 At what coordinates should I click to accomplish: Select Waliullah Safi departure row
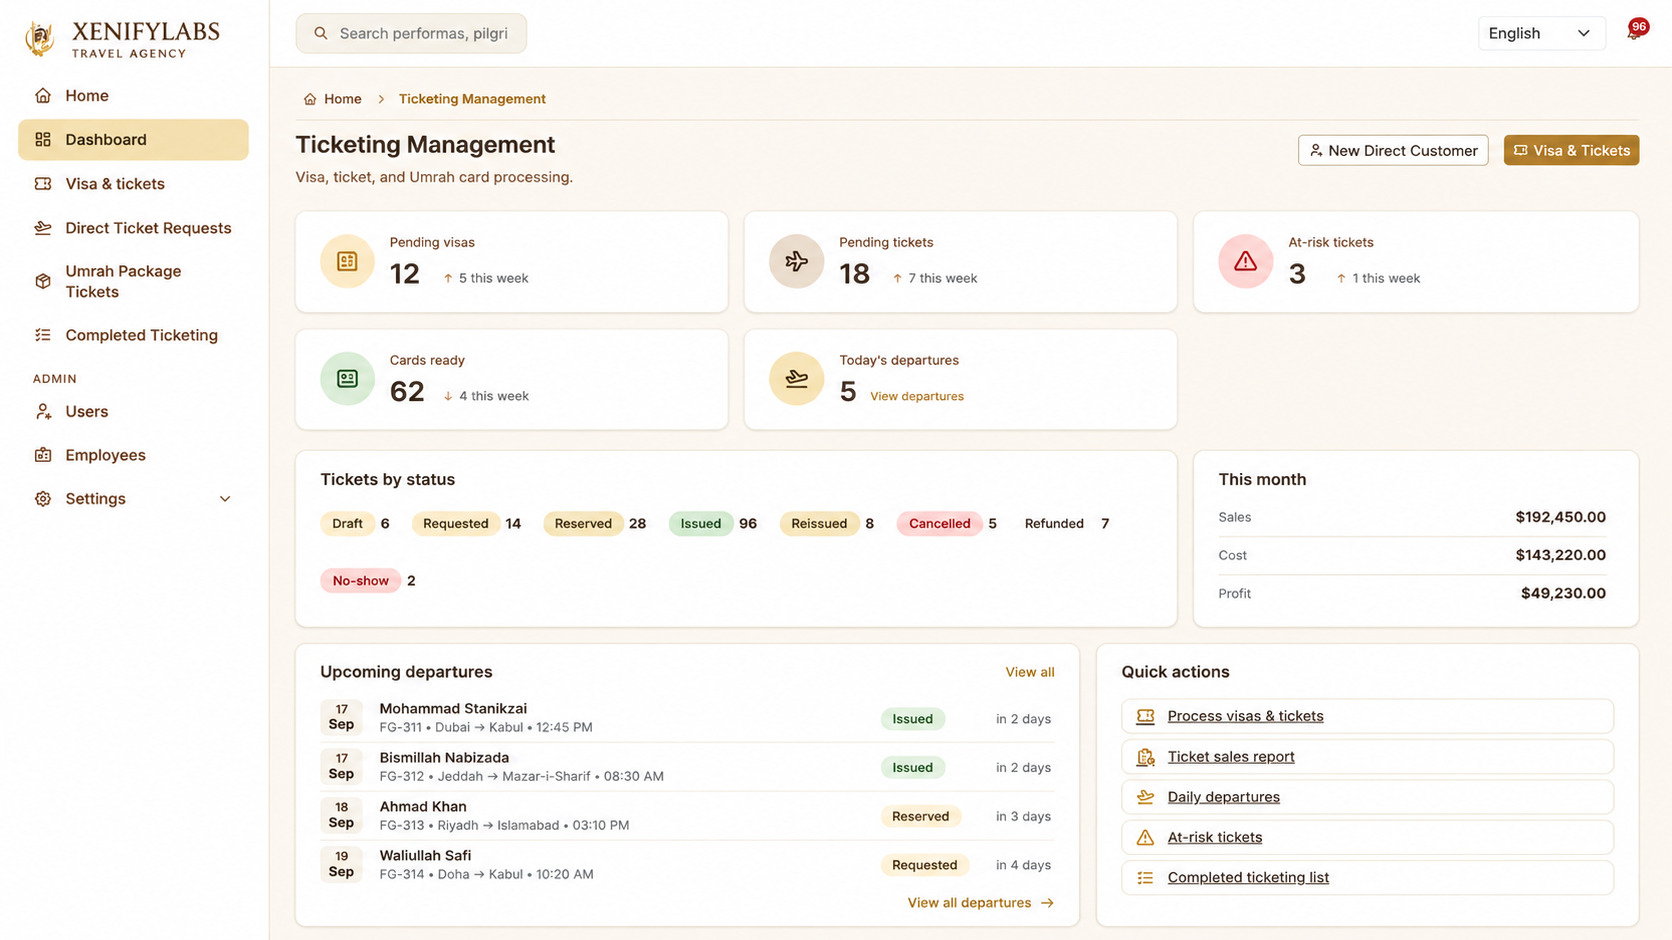click(x=687, y=865)
